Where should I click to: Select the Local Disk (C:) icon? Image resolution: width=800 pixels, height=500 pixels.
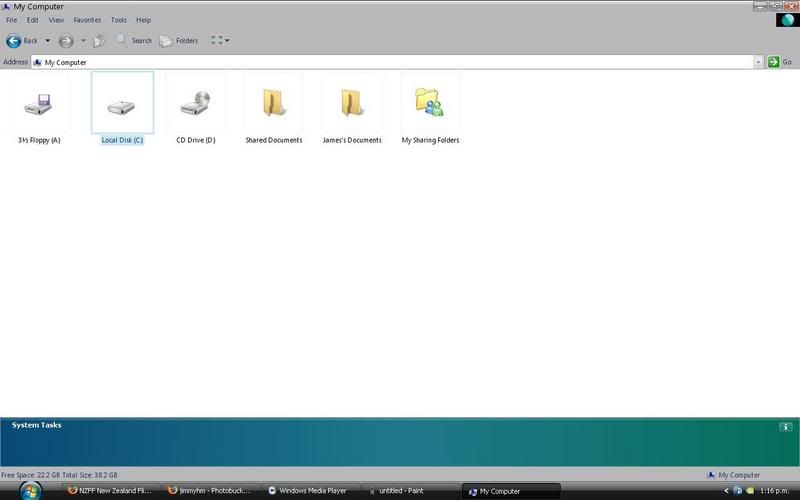click(x=122, y=104)
